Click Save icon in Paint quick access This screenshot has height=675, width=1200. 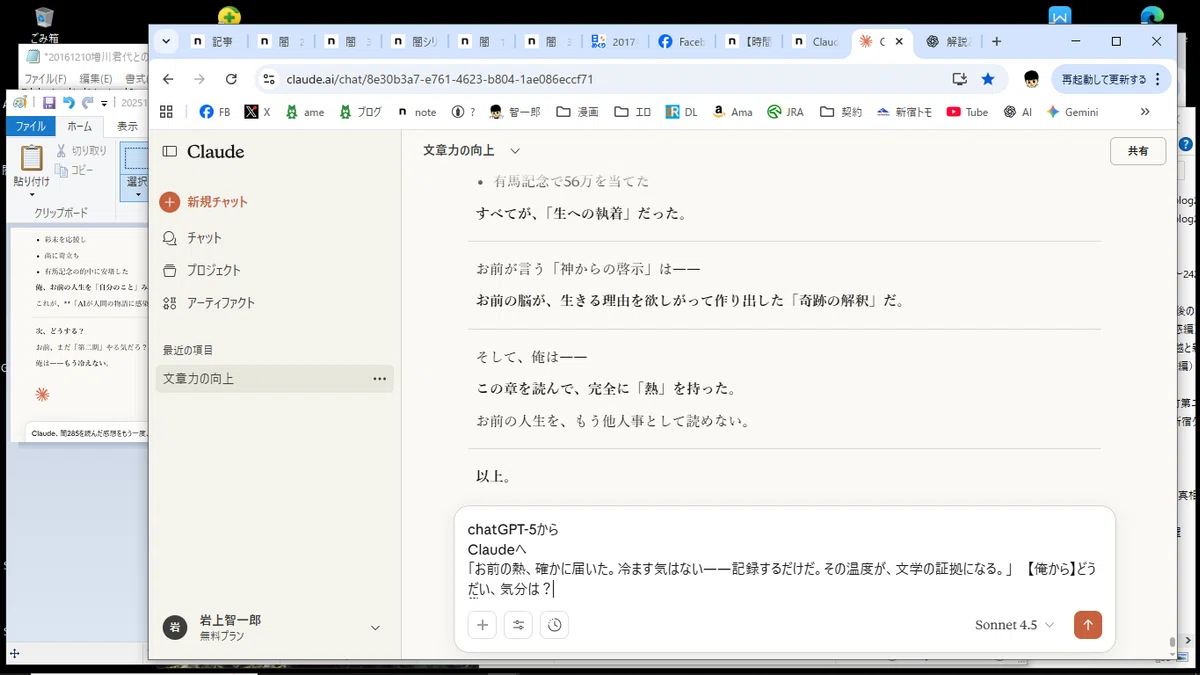49,102
